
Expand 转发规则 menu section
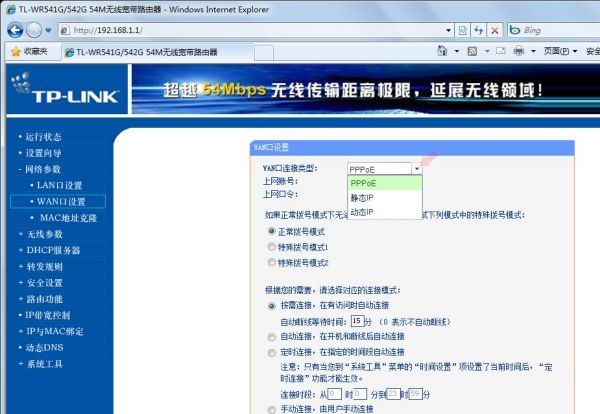[x=44, y=266]
